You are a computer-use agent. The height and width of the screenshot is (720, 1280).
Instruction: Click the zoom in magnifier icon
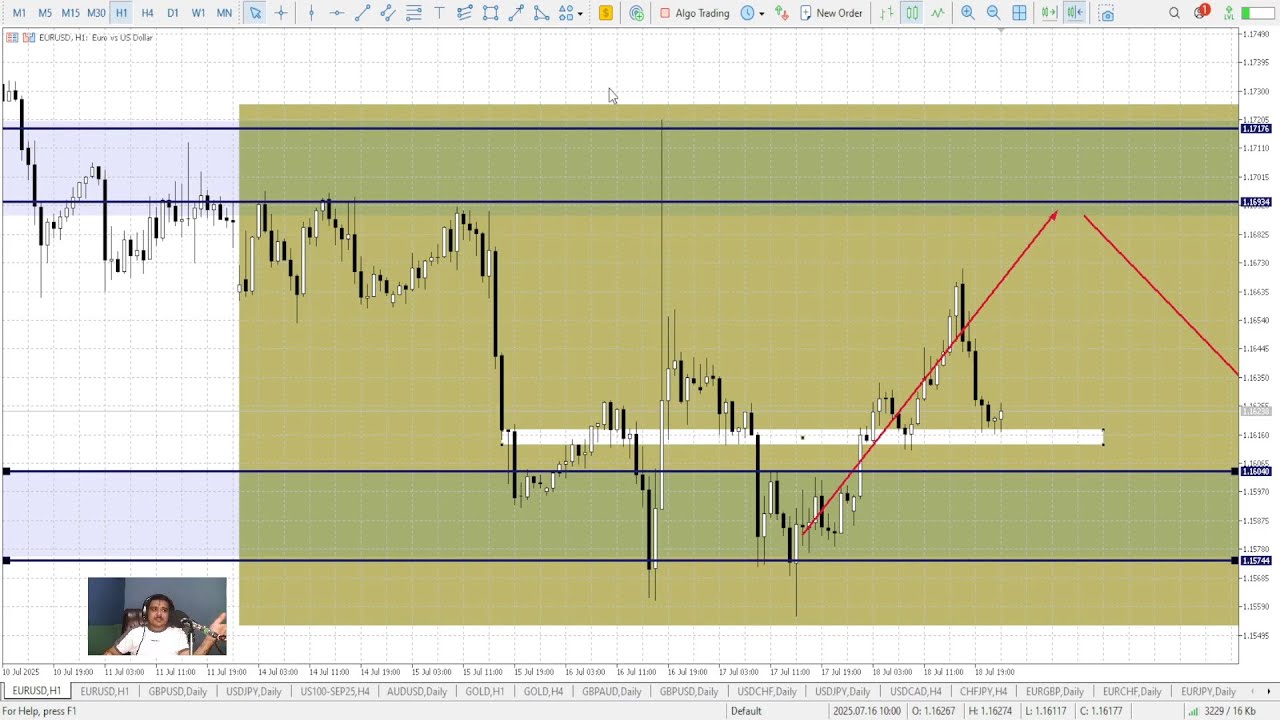point(967,13)
